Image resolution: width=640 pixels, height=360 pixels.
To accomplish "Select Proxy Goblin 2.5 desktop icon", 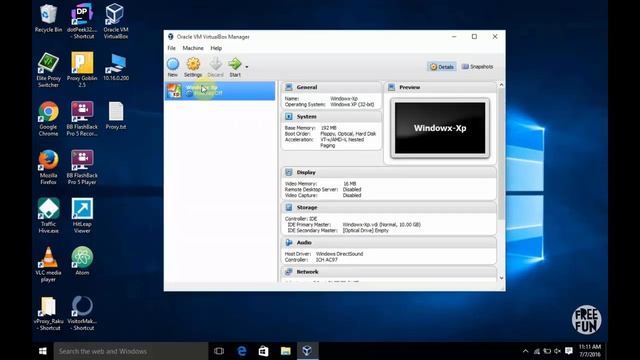I will (82, 70).
